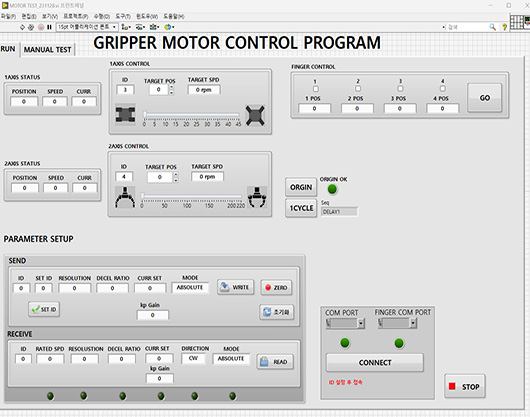
Task: Switch to the MANUAL TEST tab
Action: [47, 50]
